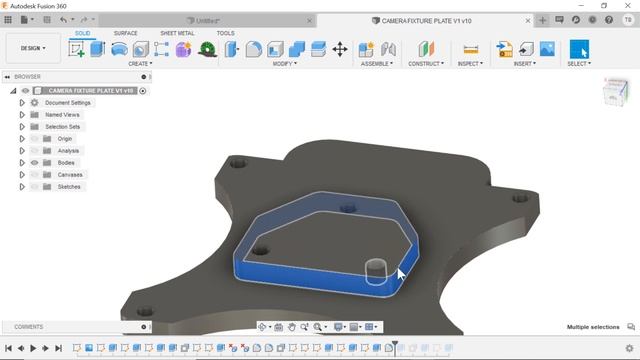This screenshot has width=640, height=360.
Task: Toggle Origin folder visibility eye
Action: point(35,139)
